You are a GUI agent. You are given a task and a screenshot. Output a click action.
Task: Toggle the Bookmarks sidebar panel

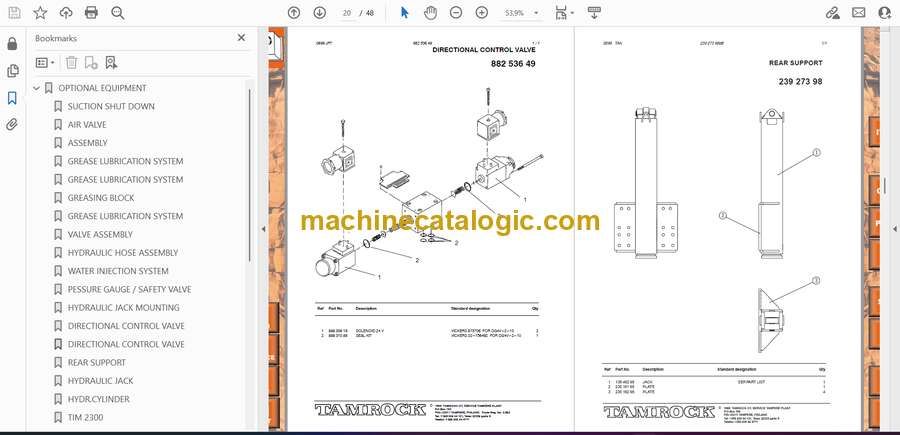tap(12, 98)
